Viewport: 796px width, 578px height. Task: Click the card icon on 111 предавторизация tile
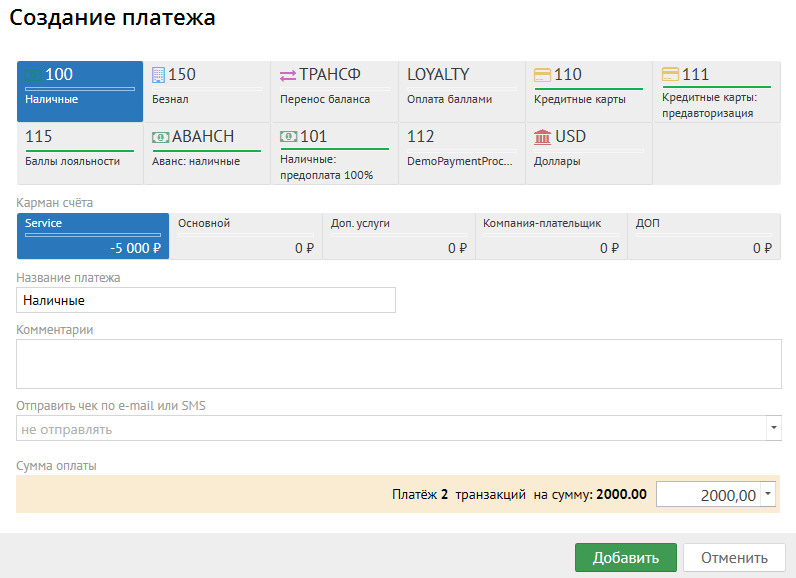[670, 75]
